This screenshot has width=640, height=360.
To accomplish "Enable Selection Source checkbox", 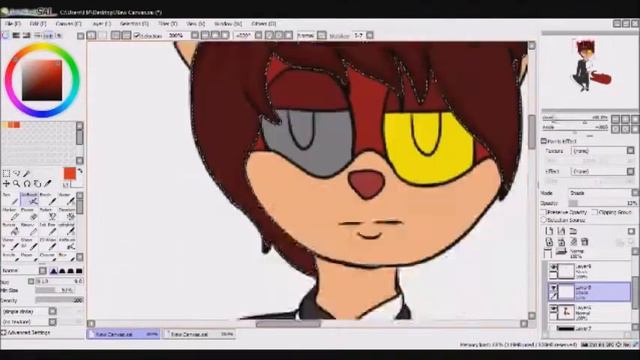I will 544,220.
